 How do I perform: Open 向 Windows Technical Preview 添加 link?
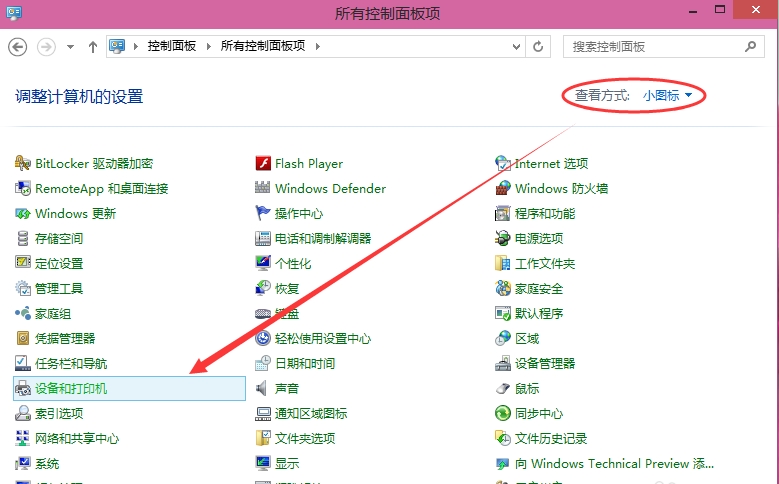click(615, 464)
